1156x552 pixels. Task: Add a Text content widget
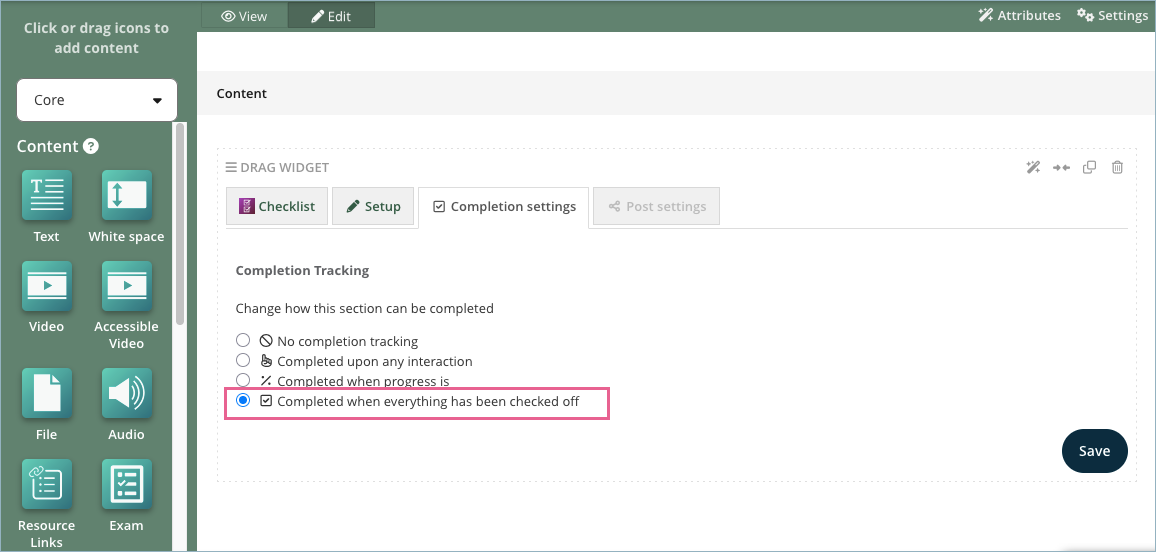46,195
